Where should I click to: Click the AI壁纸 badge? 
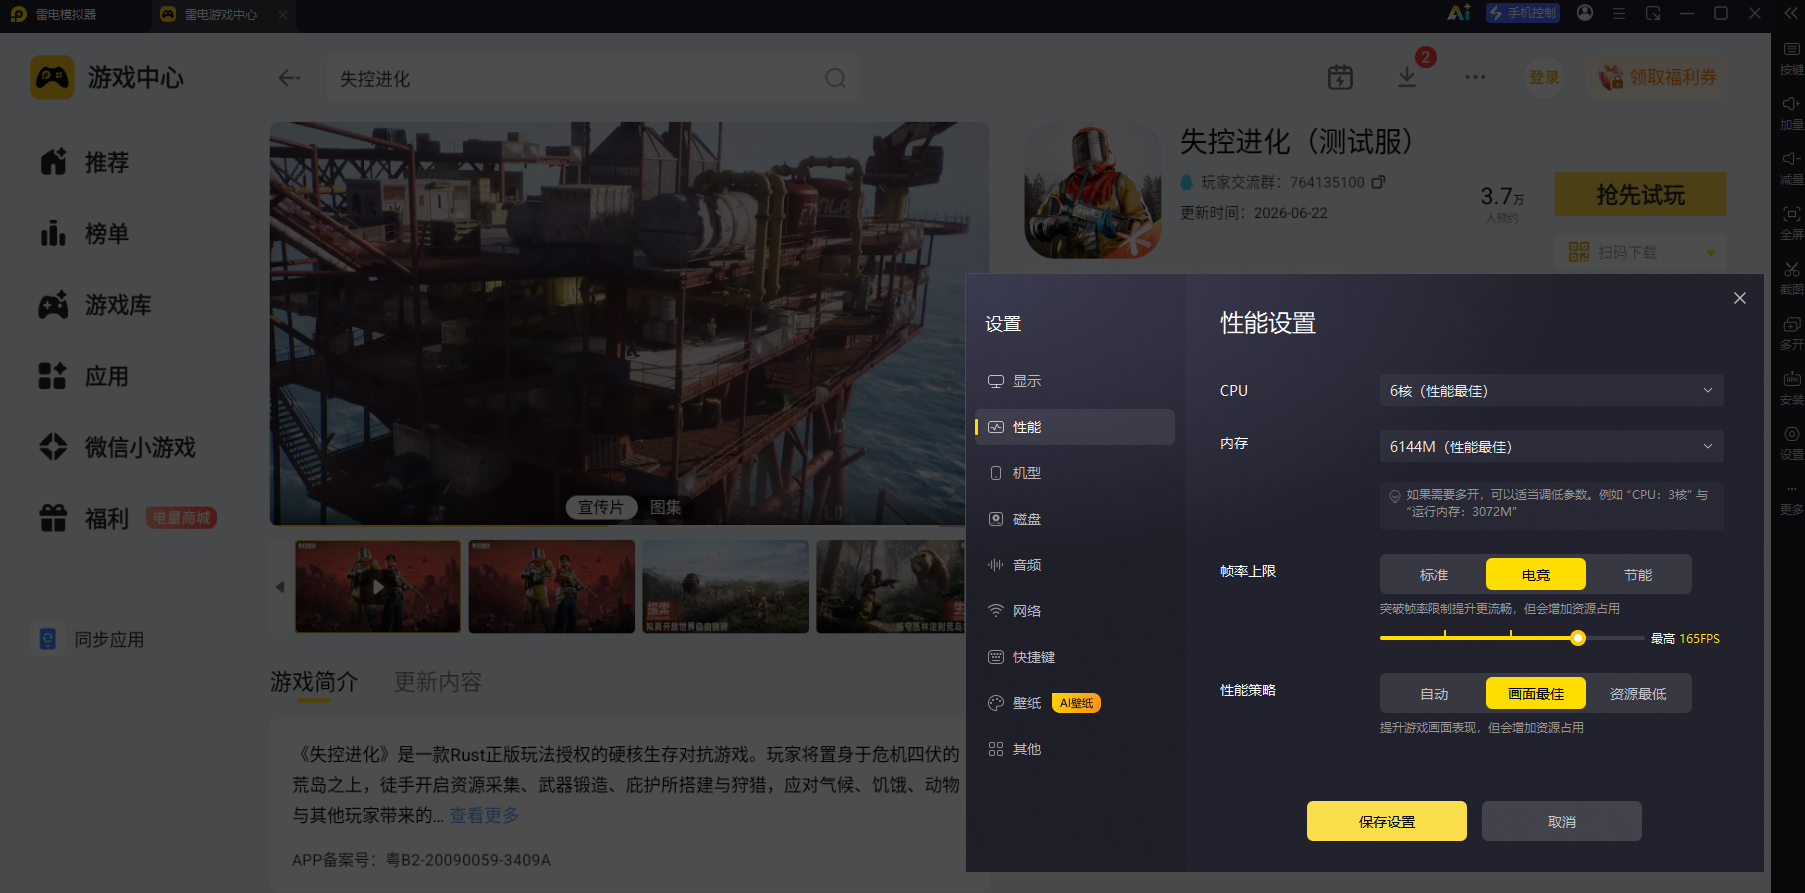tap(1076, 703)
